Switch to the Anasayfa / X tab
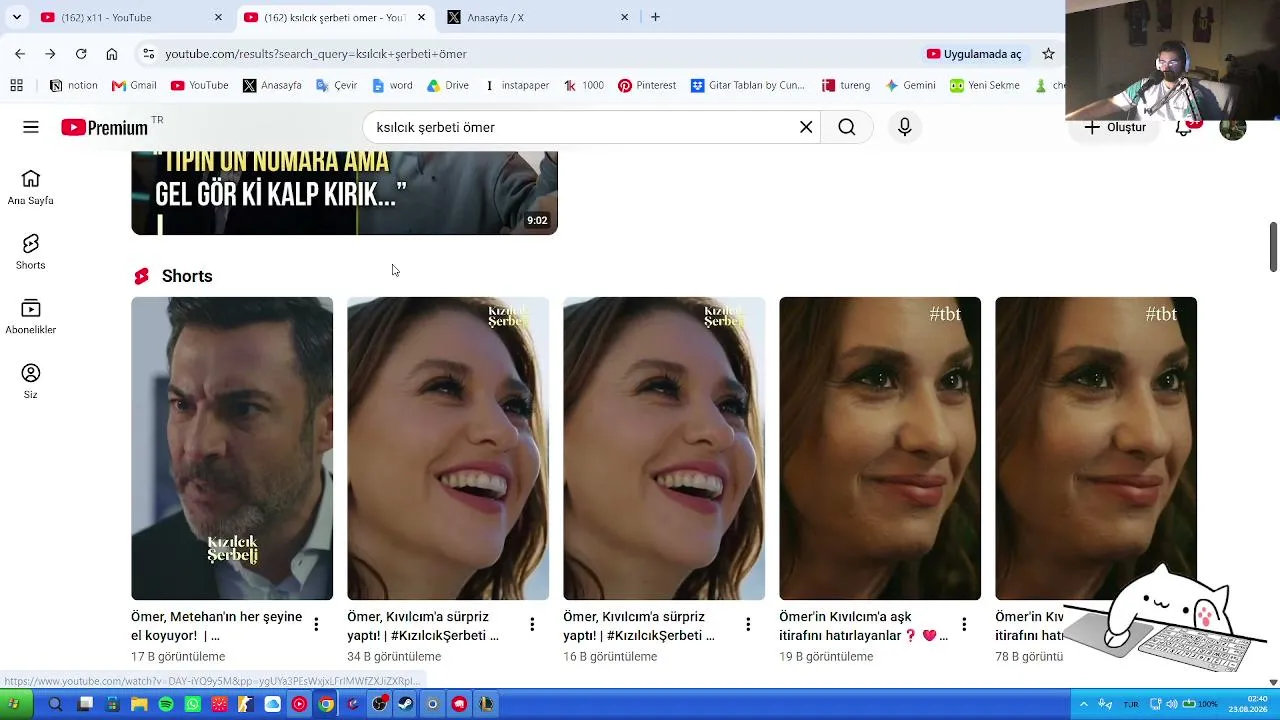Viewport: 1280px width, 720px height. 538,17
